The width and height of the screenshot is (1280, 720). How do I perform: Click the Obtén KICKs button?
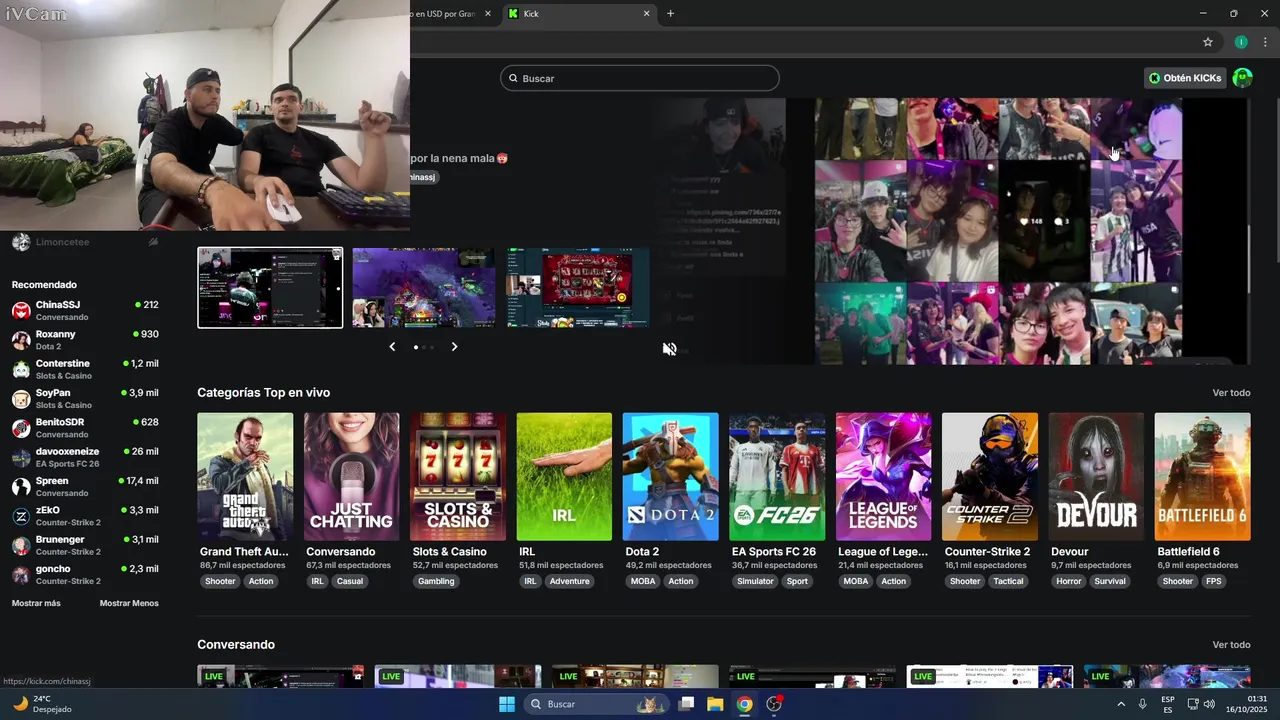click(1185, 78)
